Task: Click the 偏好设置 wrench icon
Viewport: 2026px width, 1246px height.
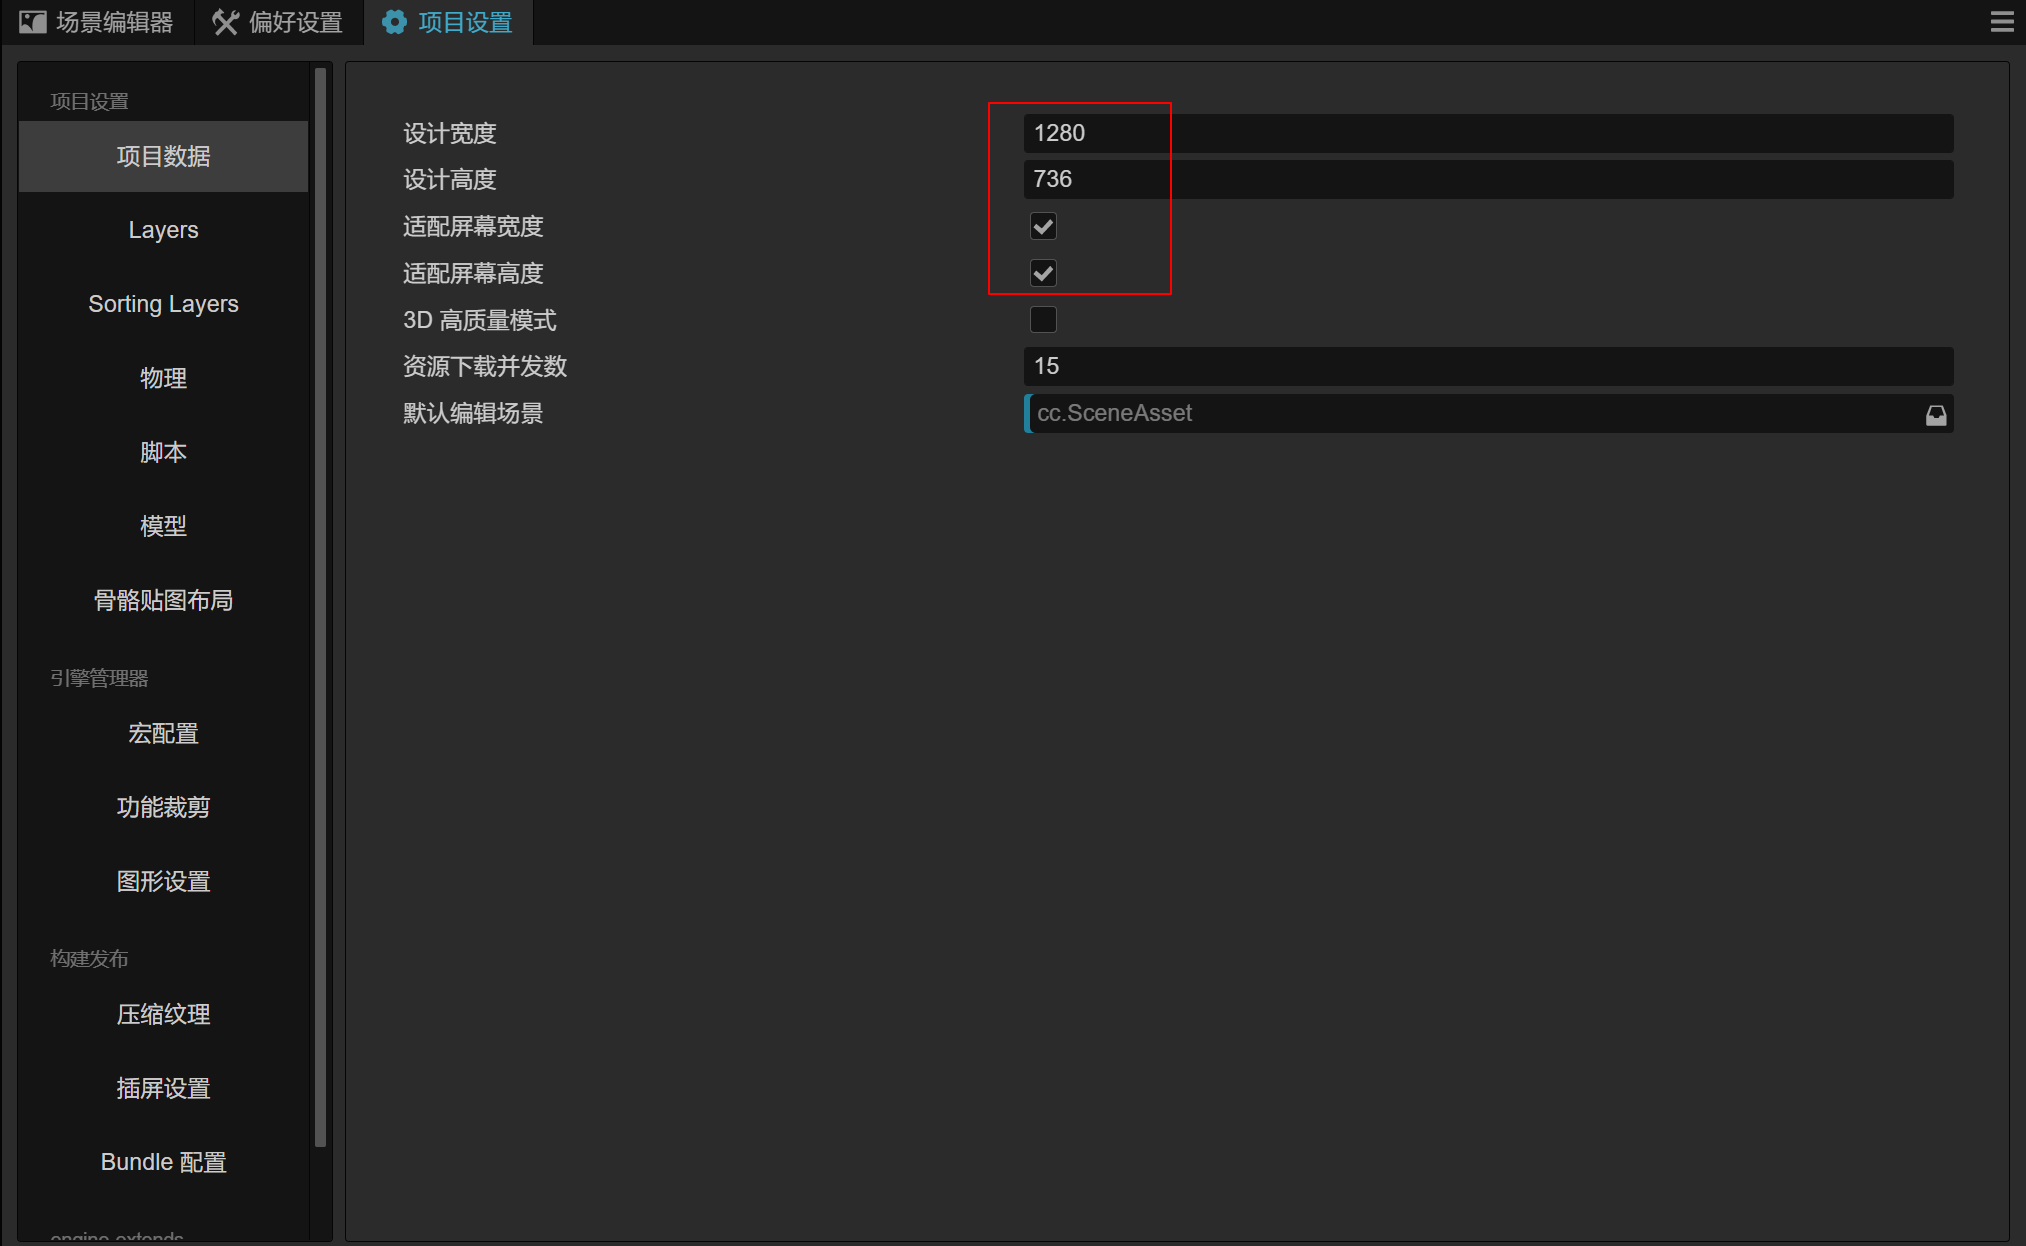Action: 226,22
